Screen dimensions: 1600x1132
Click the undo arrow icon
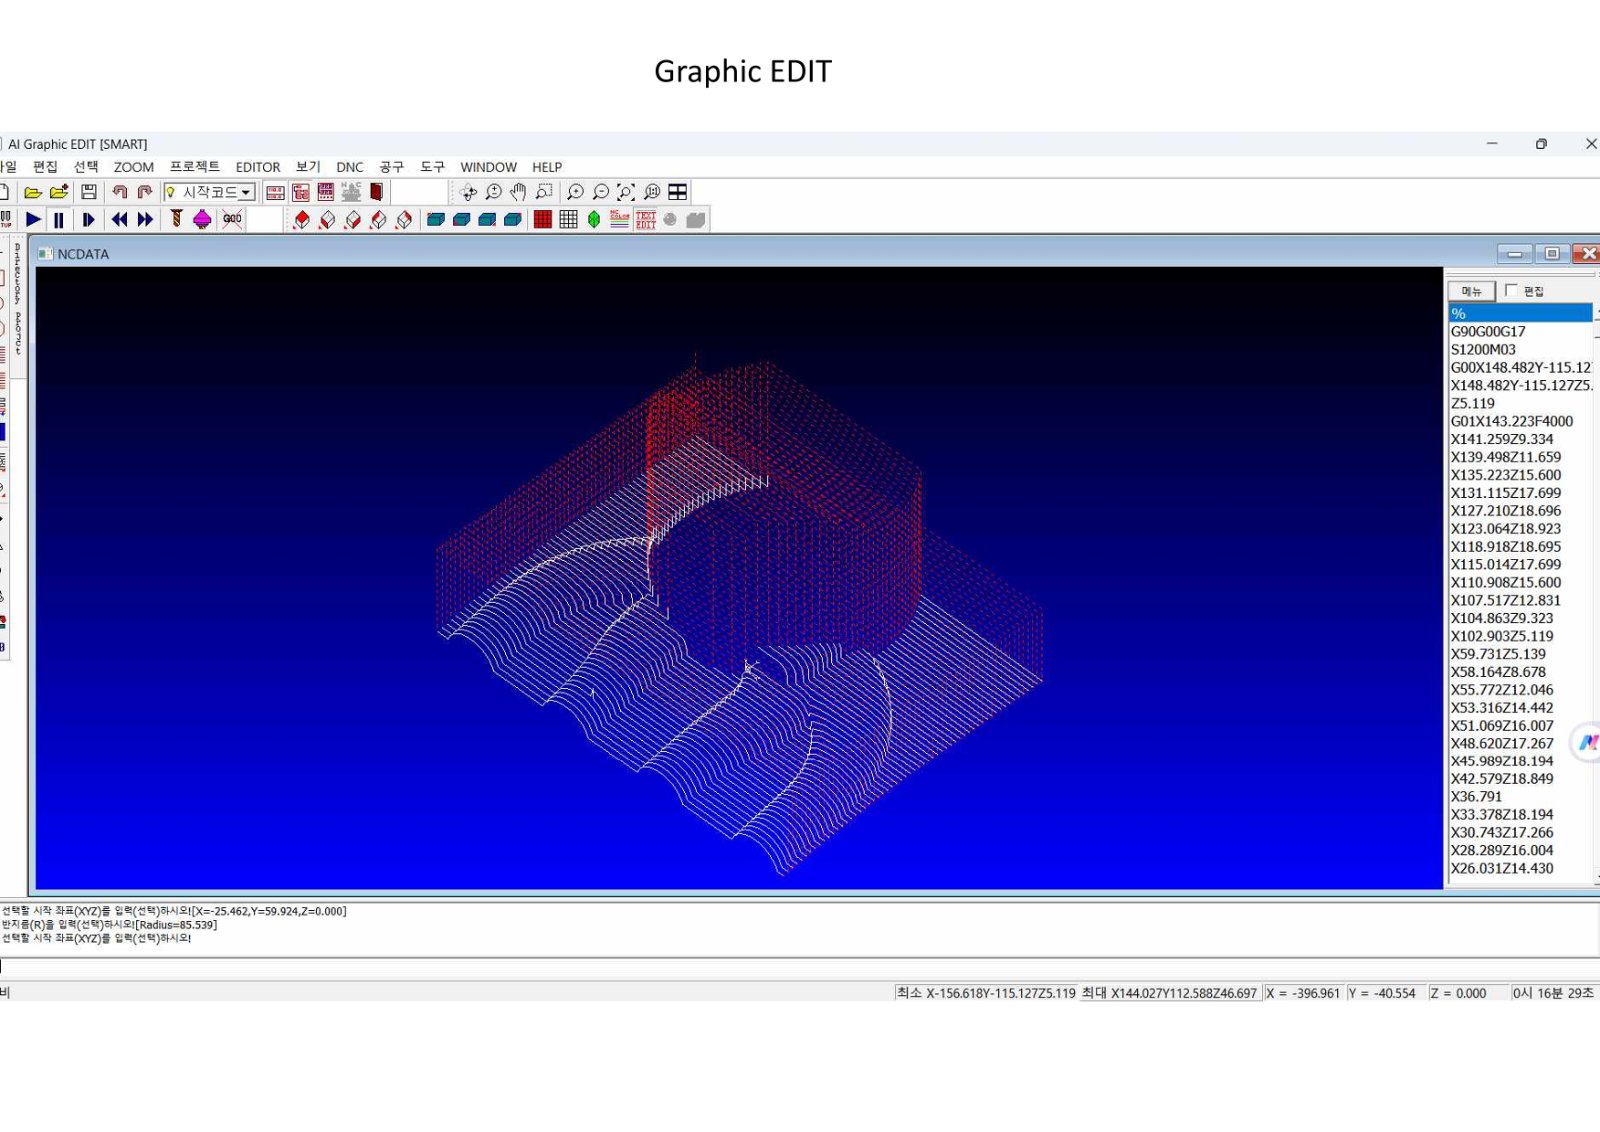tap(120, 192)
